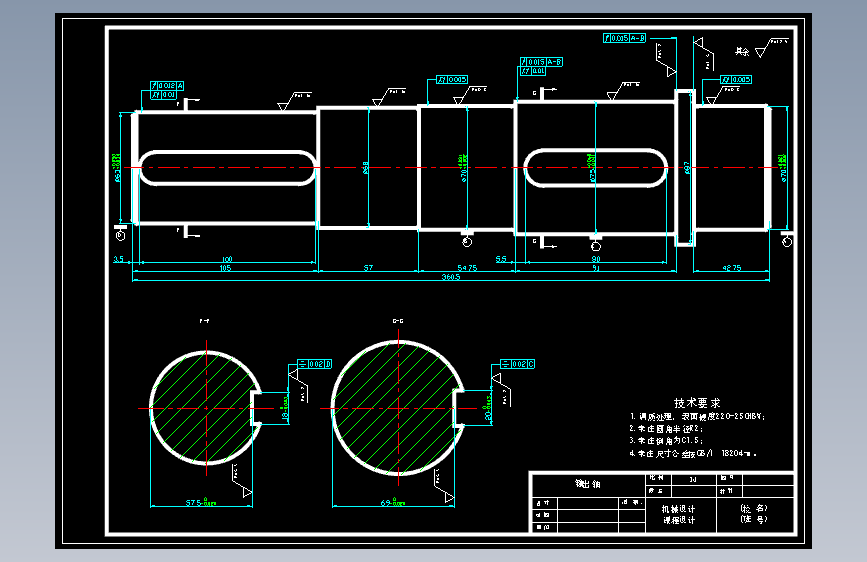Click the ø58 diameter dimension

(365, 168)
